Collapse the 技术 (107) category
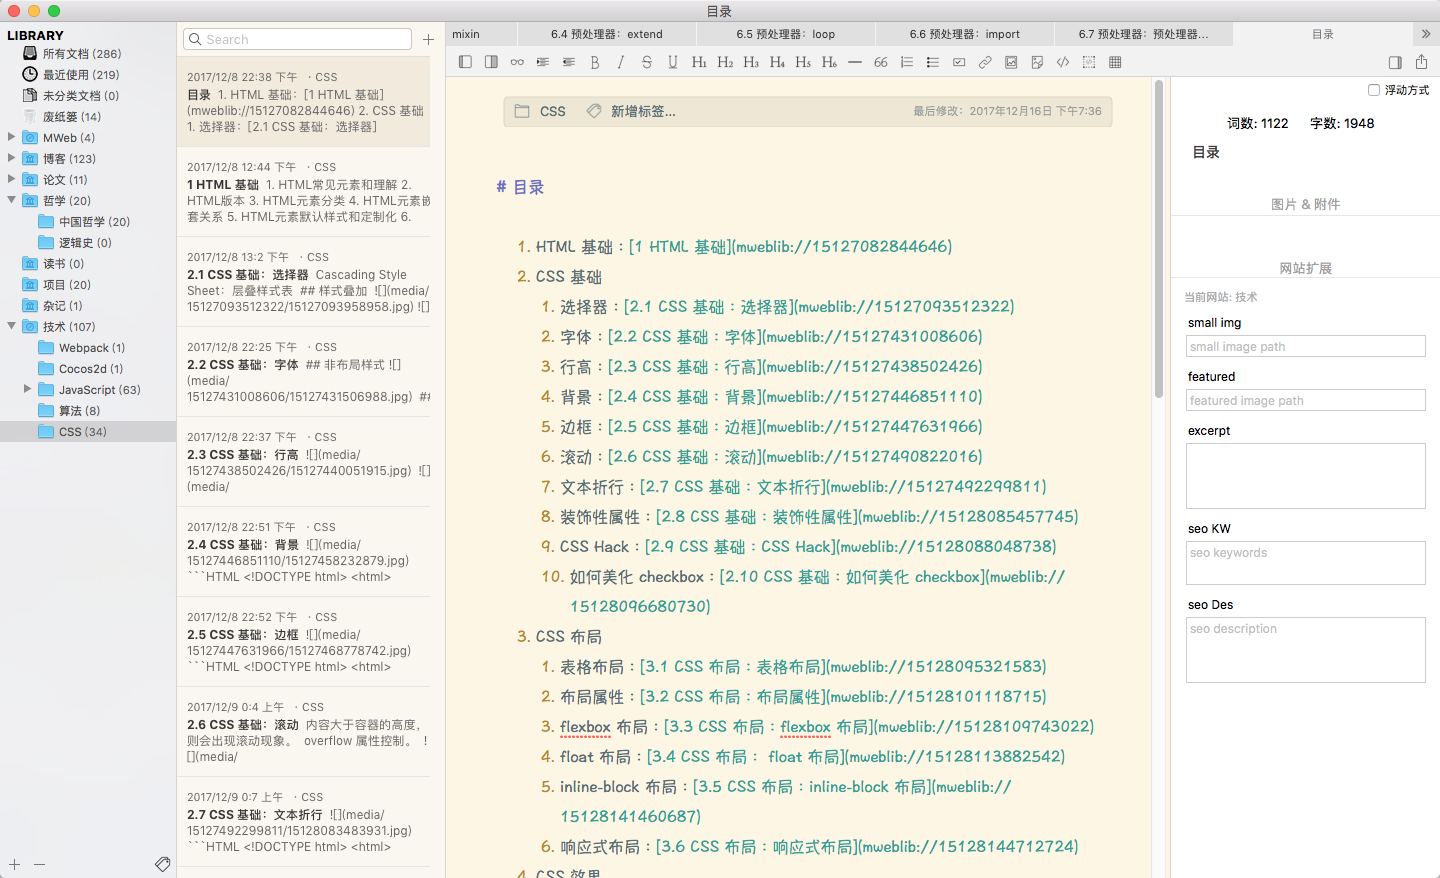This screenshot has width=1440, height=878. [12, 326]
